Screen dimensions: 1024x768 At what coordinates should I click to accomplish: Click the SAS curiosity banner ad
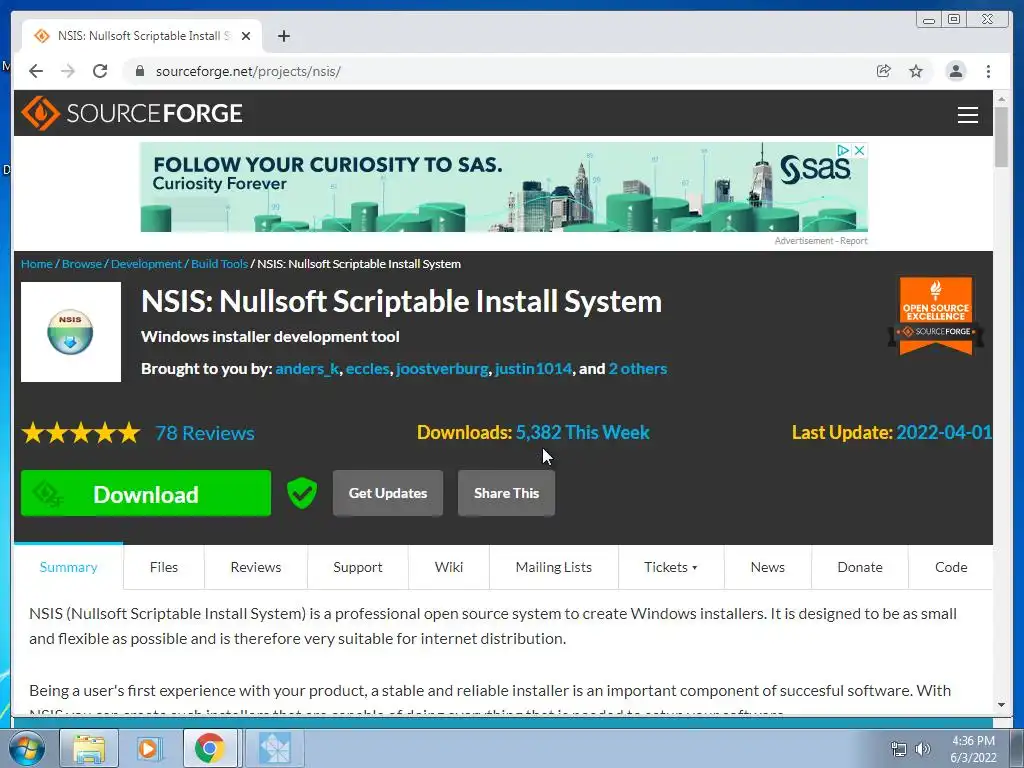click(x=504, y=187)
